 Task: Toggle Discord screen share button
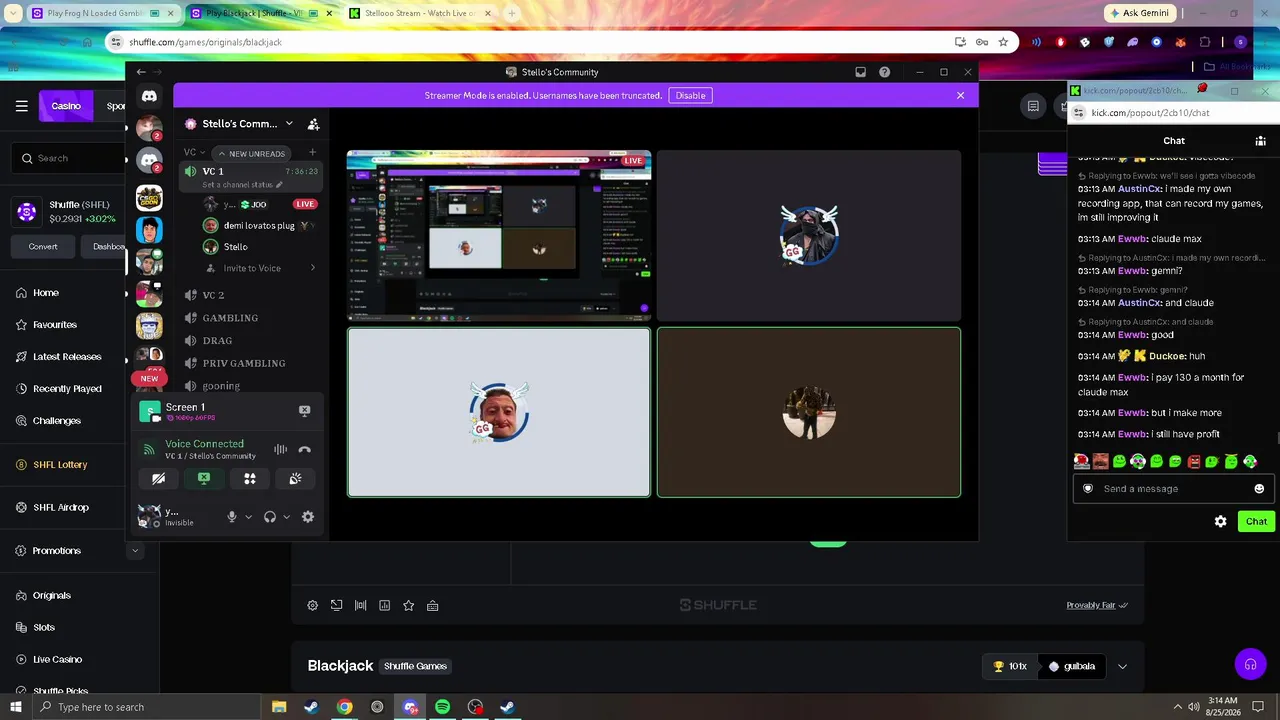click(204, 479)
